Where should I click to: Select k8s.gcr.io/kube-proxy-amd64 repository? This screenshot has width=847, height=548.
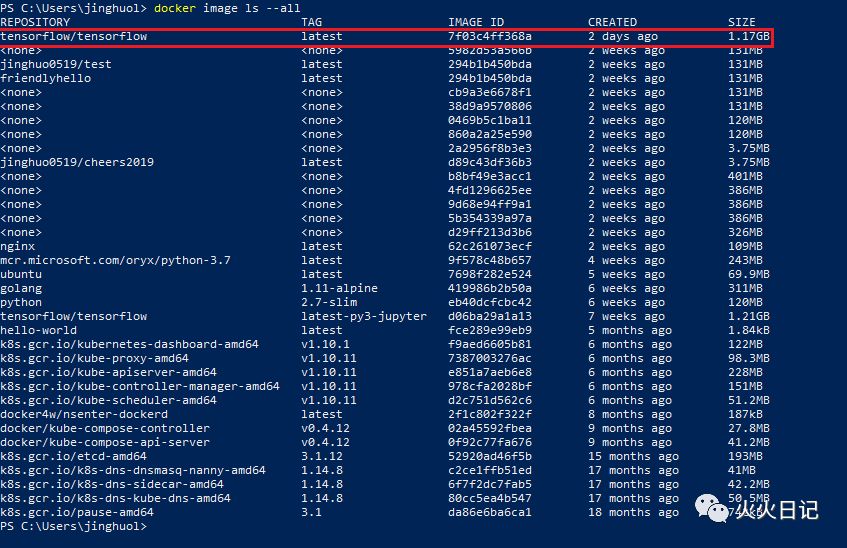point(95,358)
